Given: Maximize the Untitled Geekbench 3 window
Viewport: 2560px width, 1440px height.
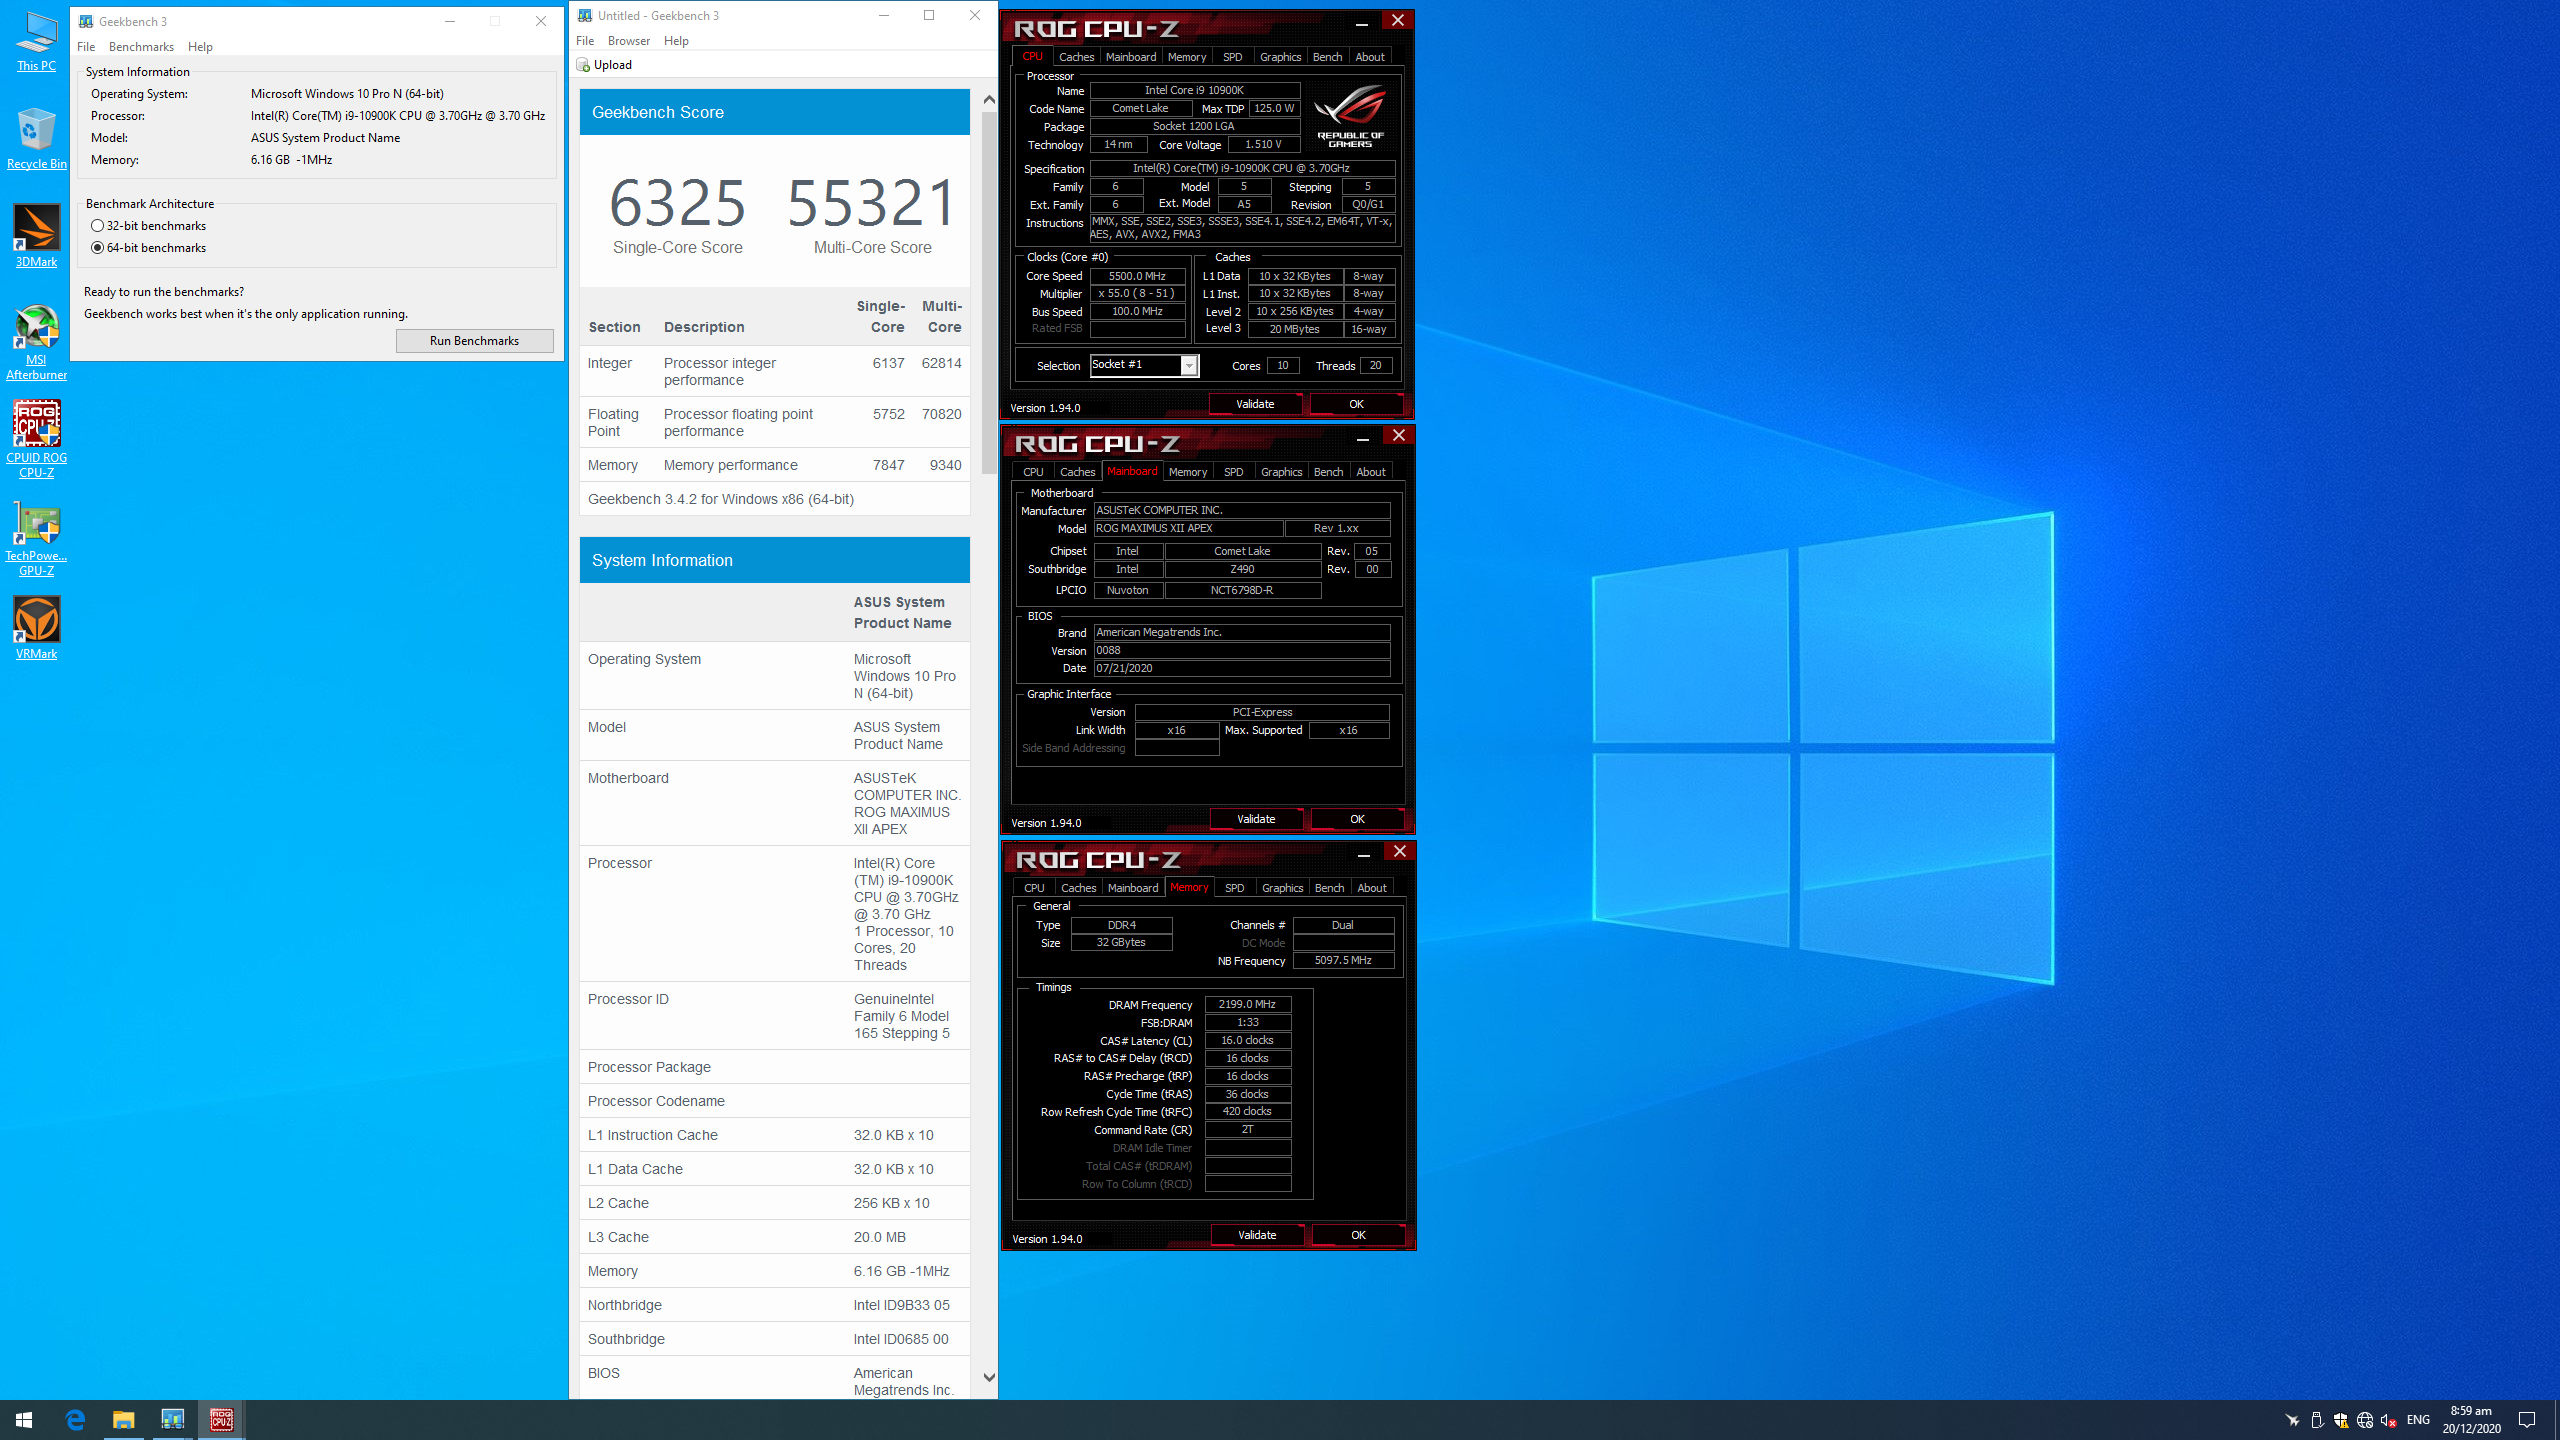Looking at the screenshot, I should 929,15.
